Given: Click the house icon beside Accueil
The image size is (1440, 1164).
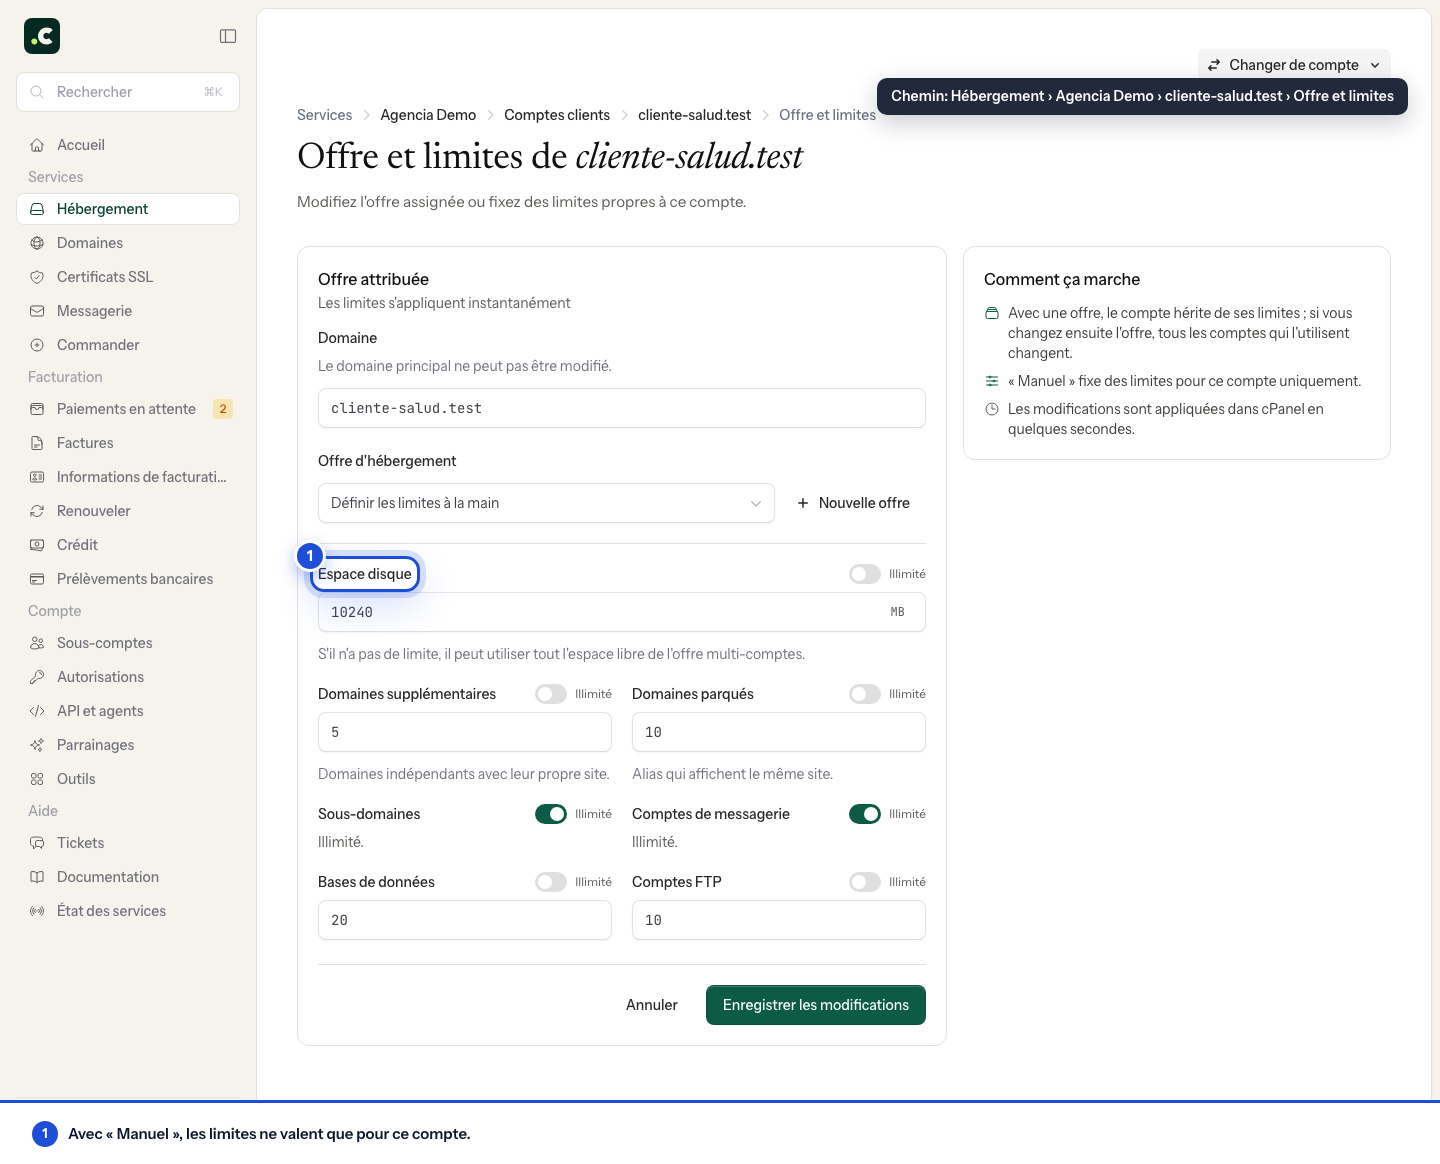Looking at the screenshot, I should click(37, 145).
